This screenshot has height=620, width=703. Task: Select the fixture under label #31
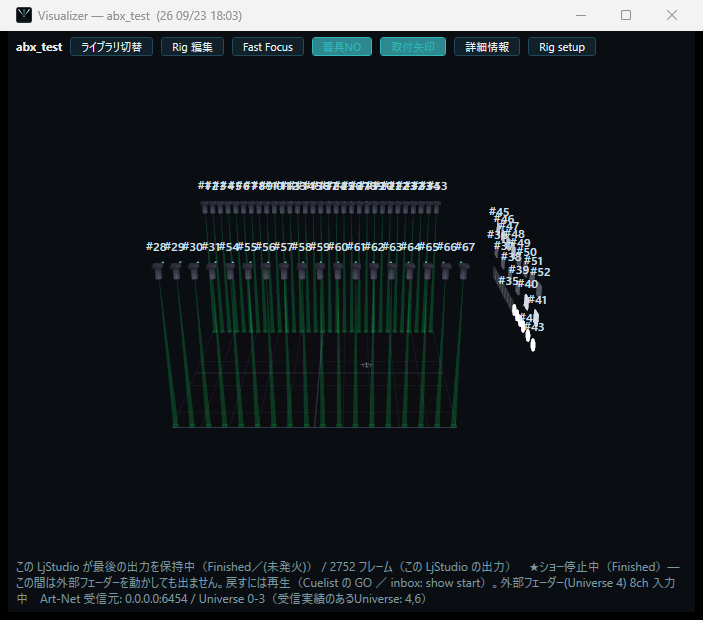[212, 271]
